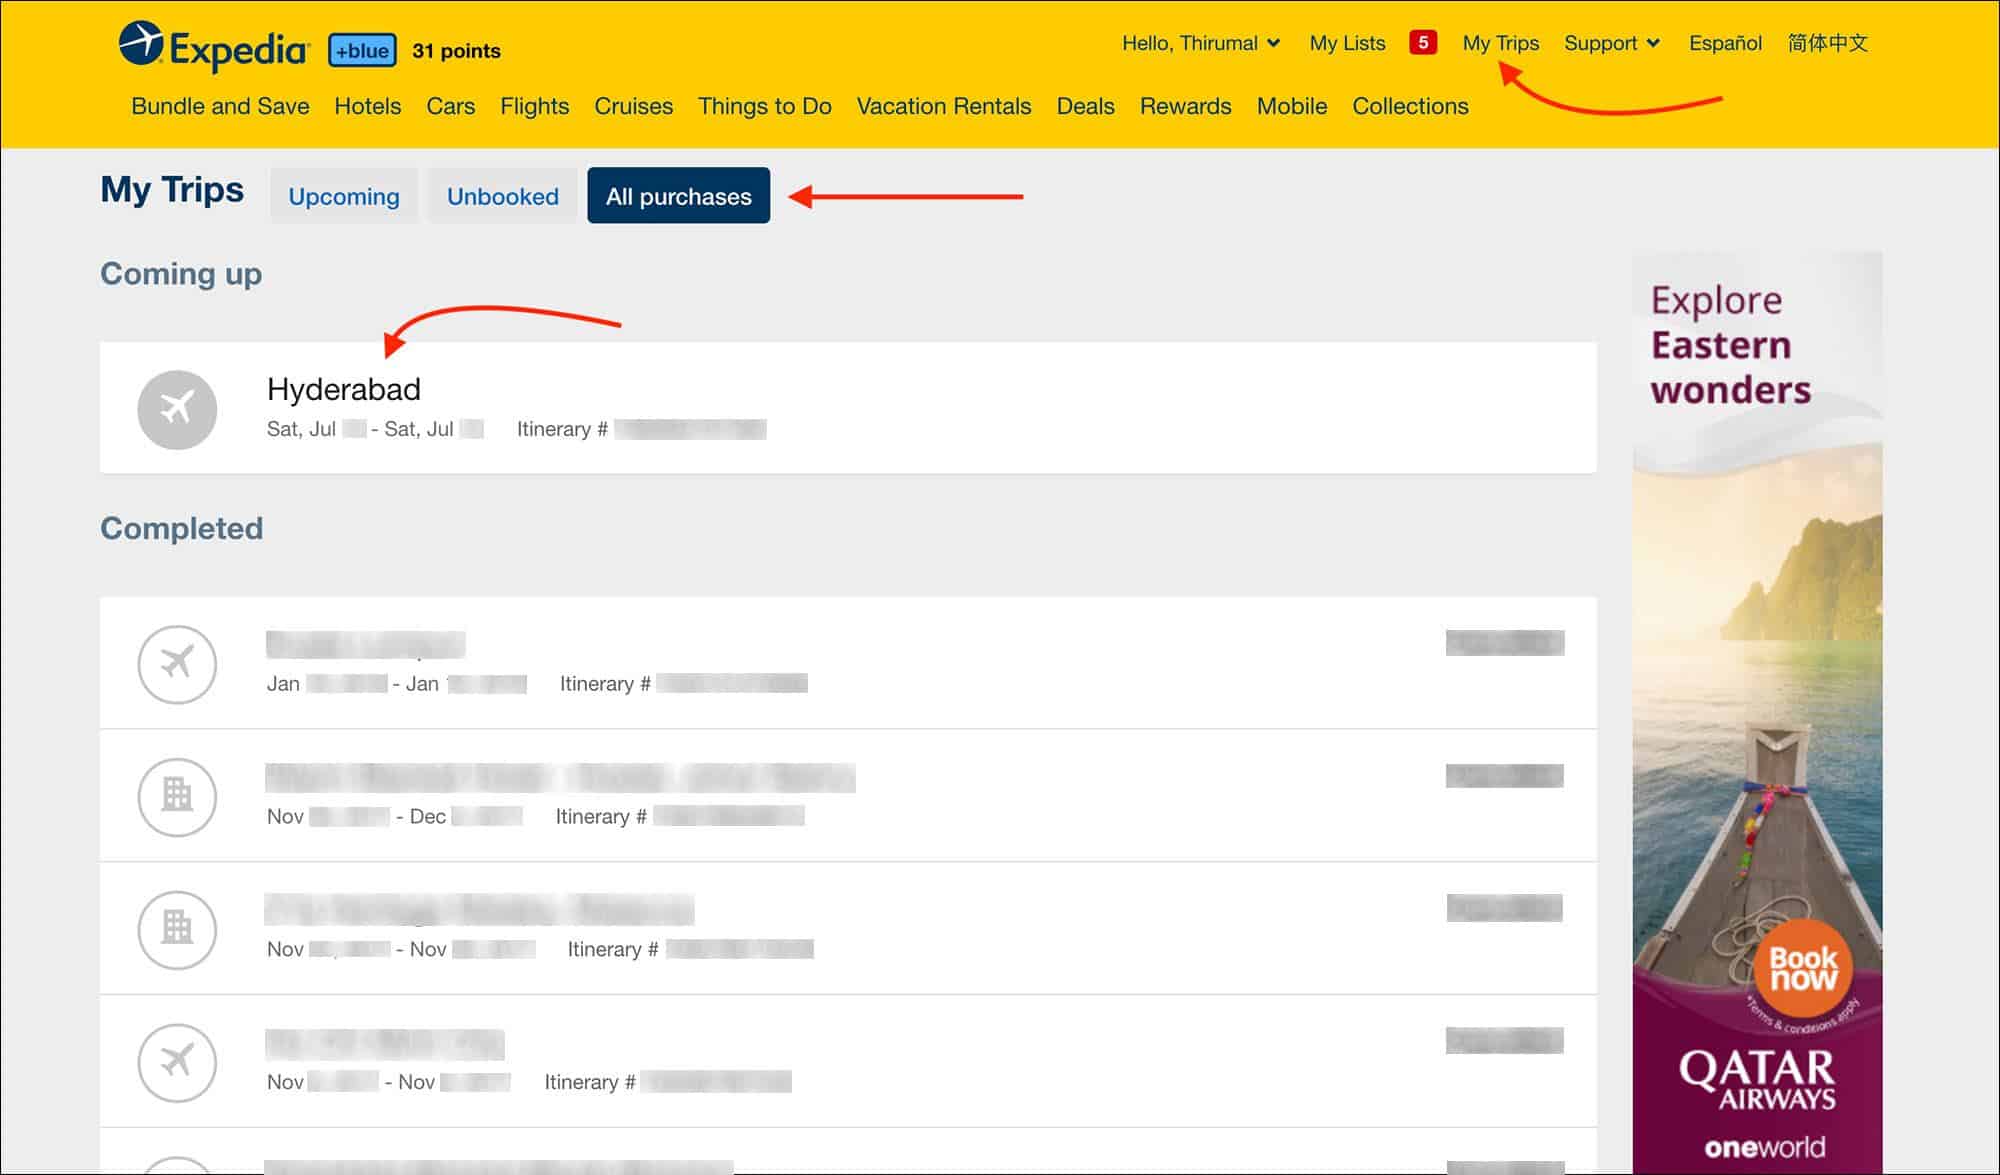Switch to the Unbooked tab
This screenshot has height=1175, width=2000.
coord(502,196)
